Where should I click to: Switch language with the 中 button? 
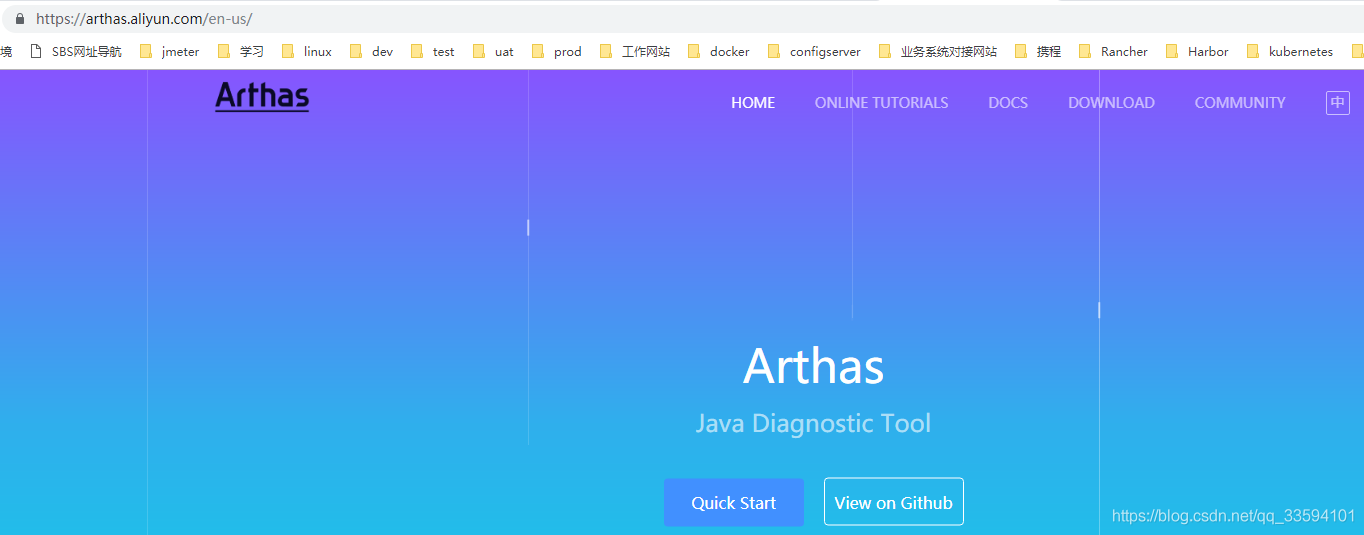point(1338,103)
